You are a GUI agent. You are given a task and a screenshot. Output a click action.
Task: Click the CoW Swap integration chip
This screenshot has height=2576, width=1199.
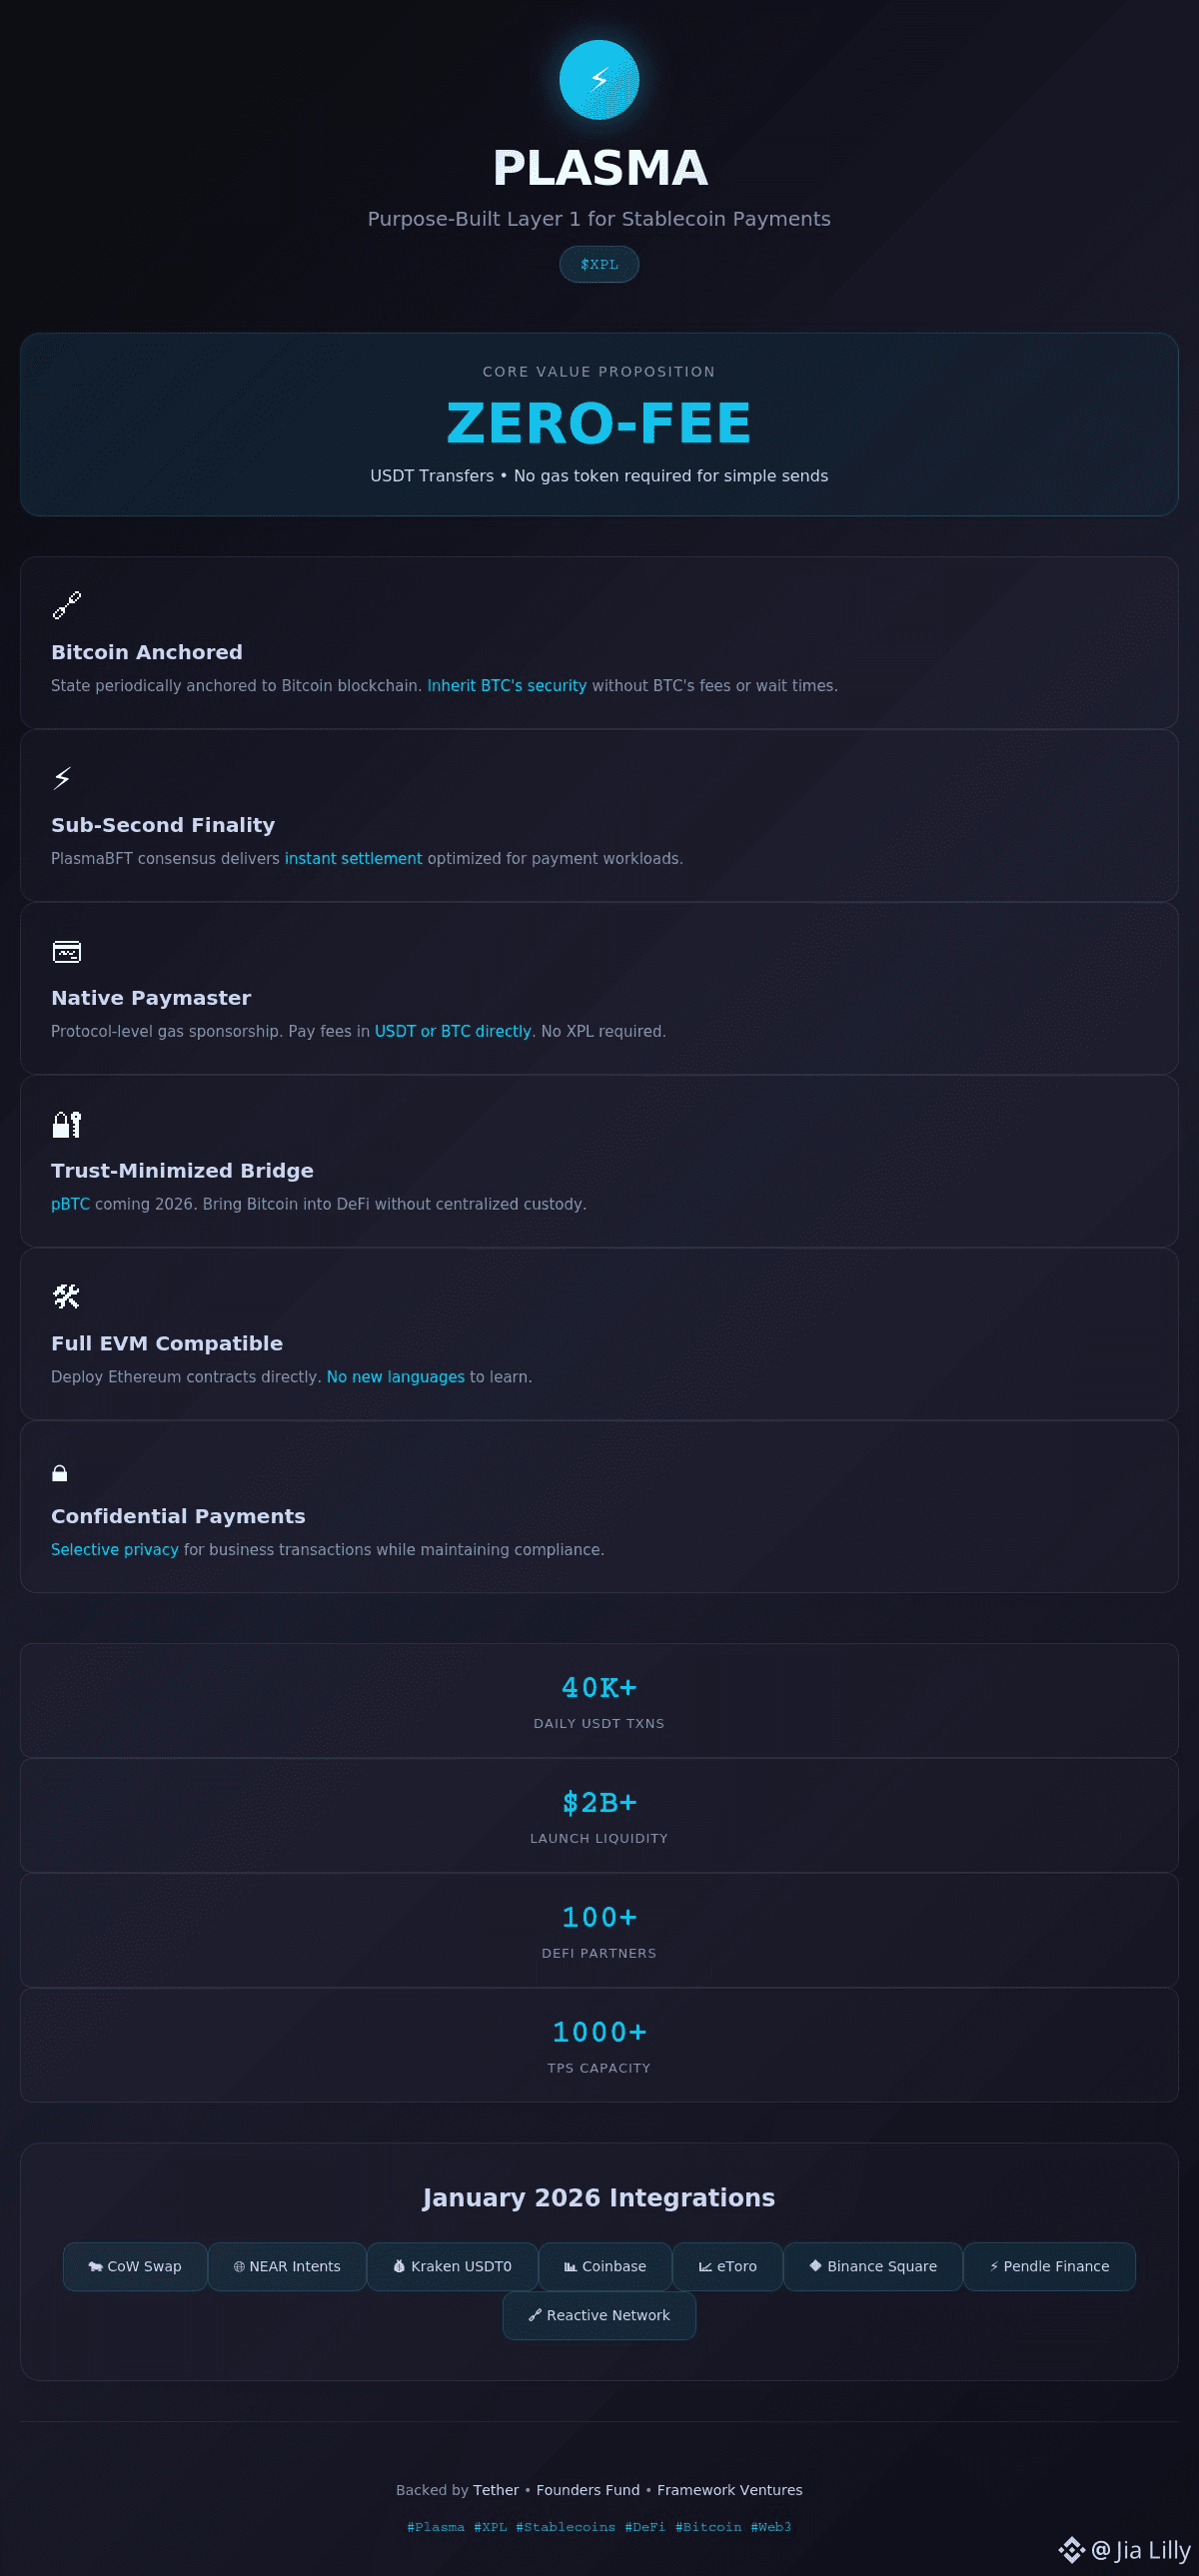coord(135,2266)
